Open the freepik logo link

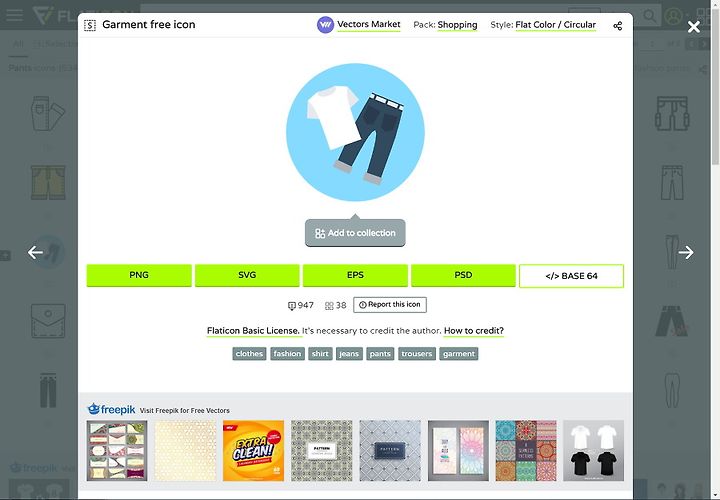pyautogui.click(x=111, y=409)
